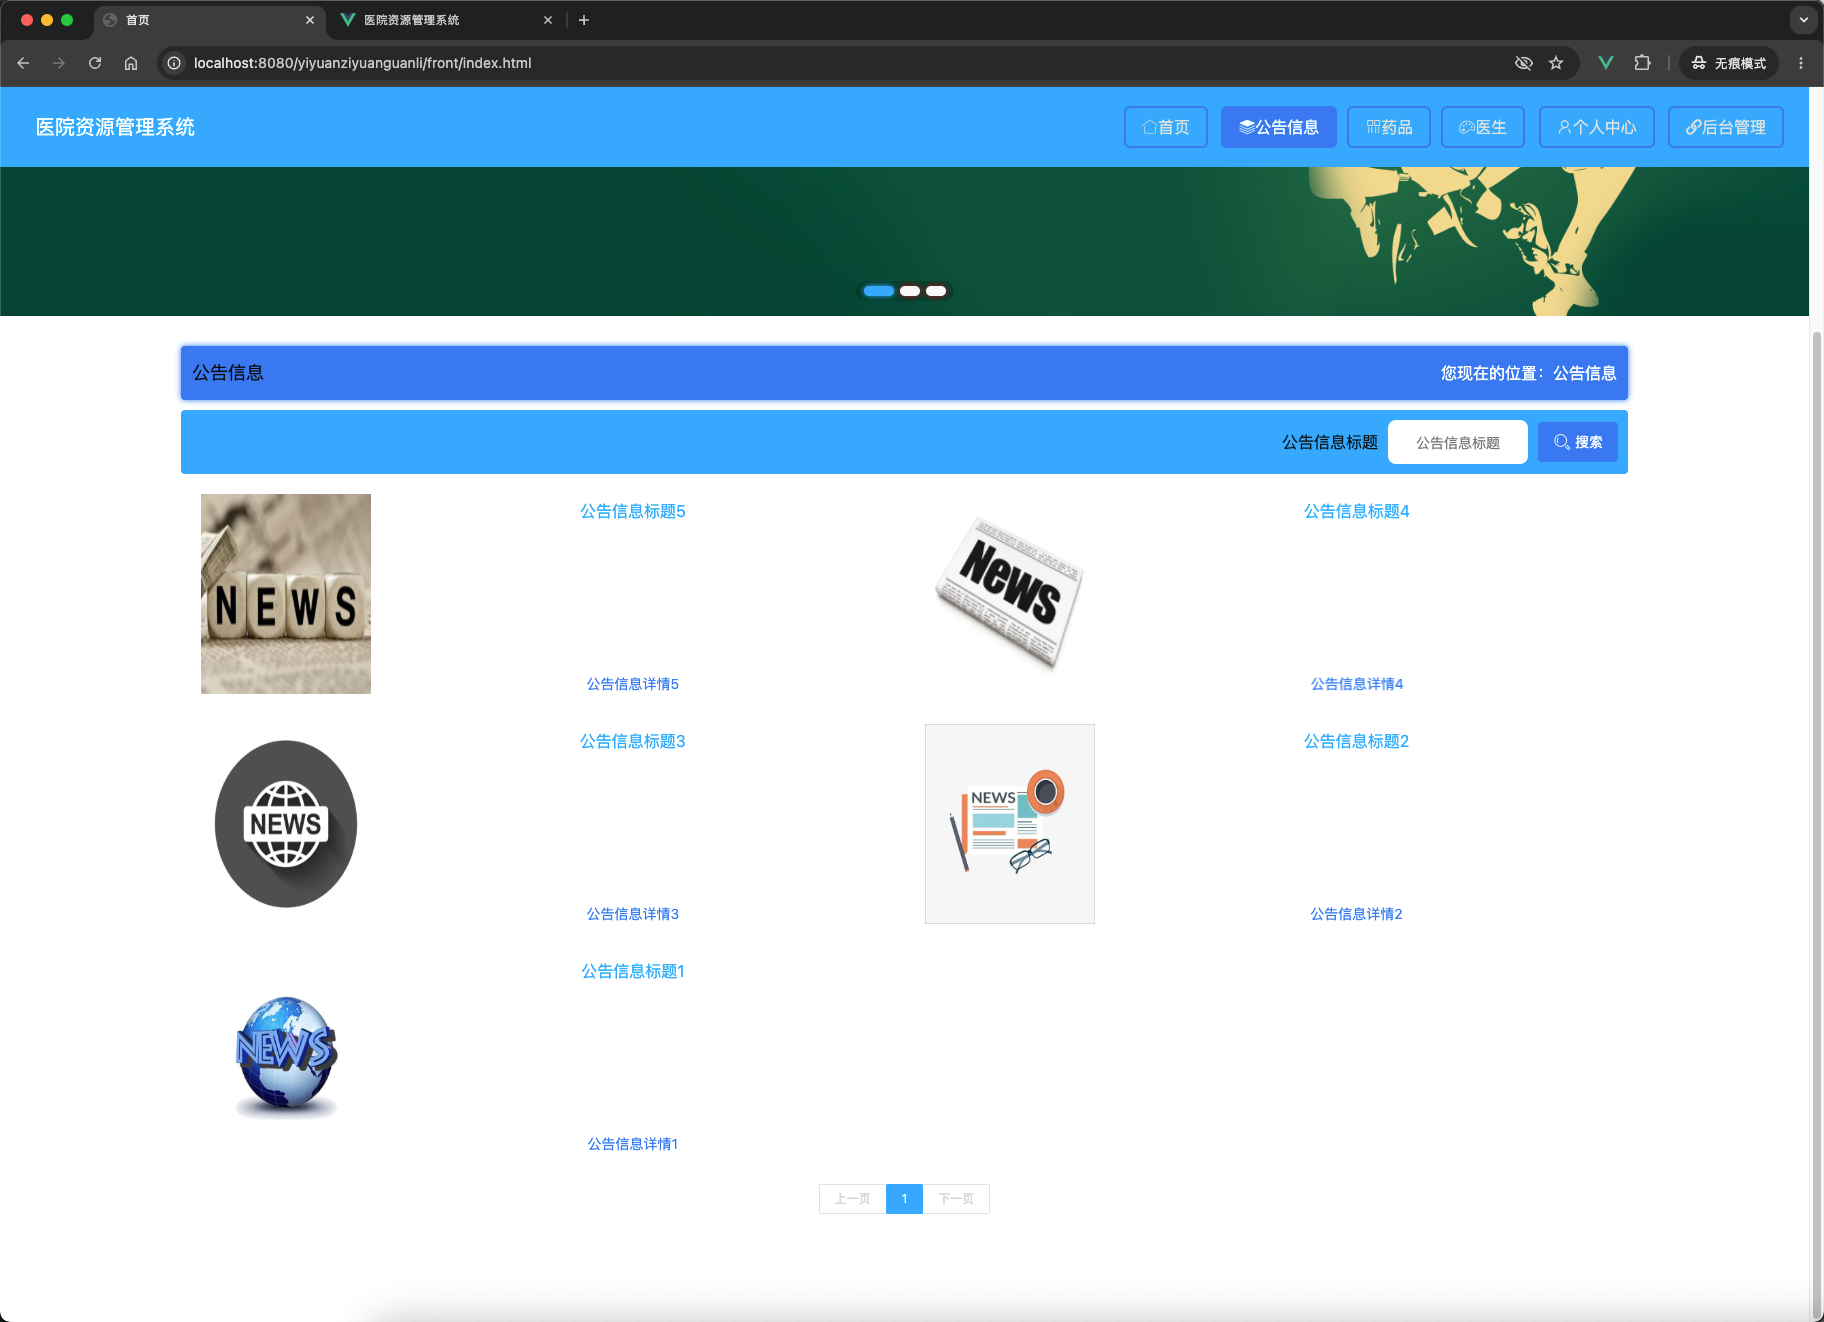
Task: Expand the tab search dropdown arrow
Action: point(1804,19)
